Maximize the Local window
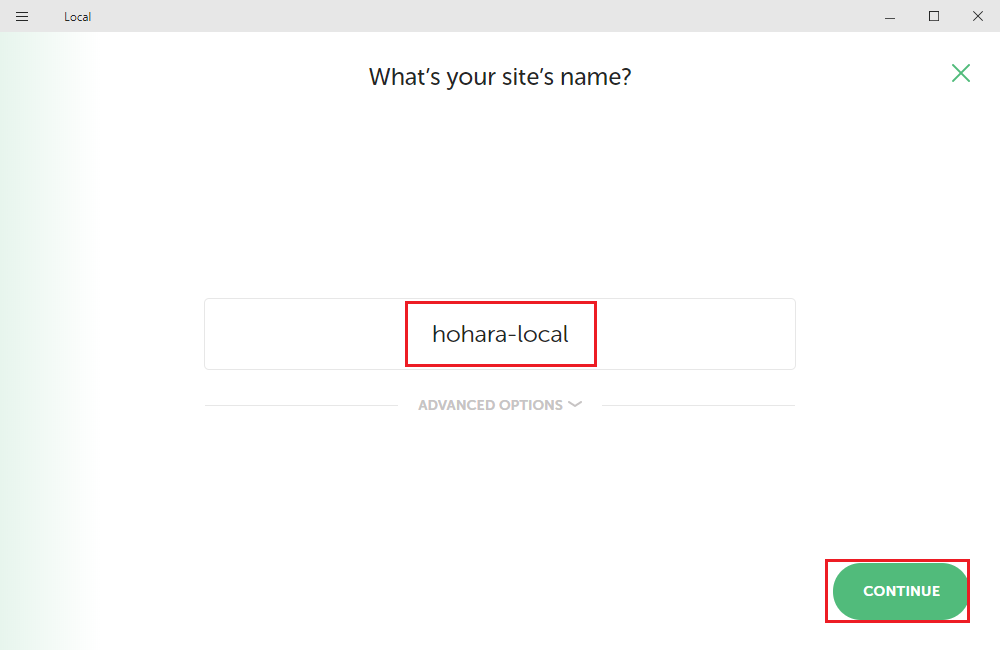This screenshot has width=1000, height=650. pos(934,16)
